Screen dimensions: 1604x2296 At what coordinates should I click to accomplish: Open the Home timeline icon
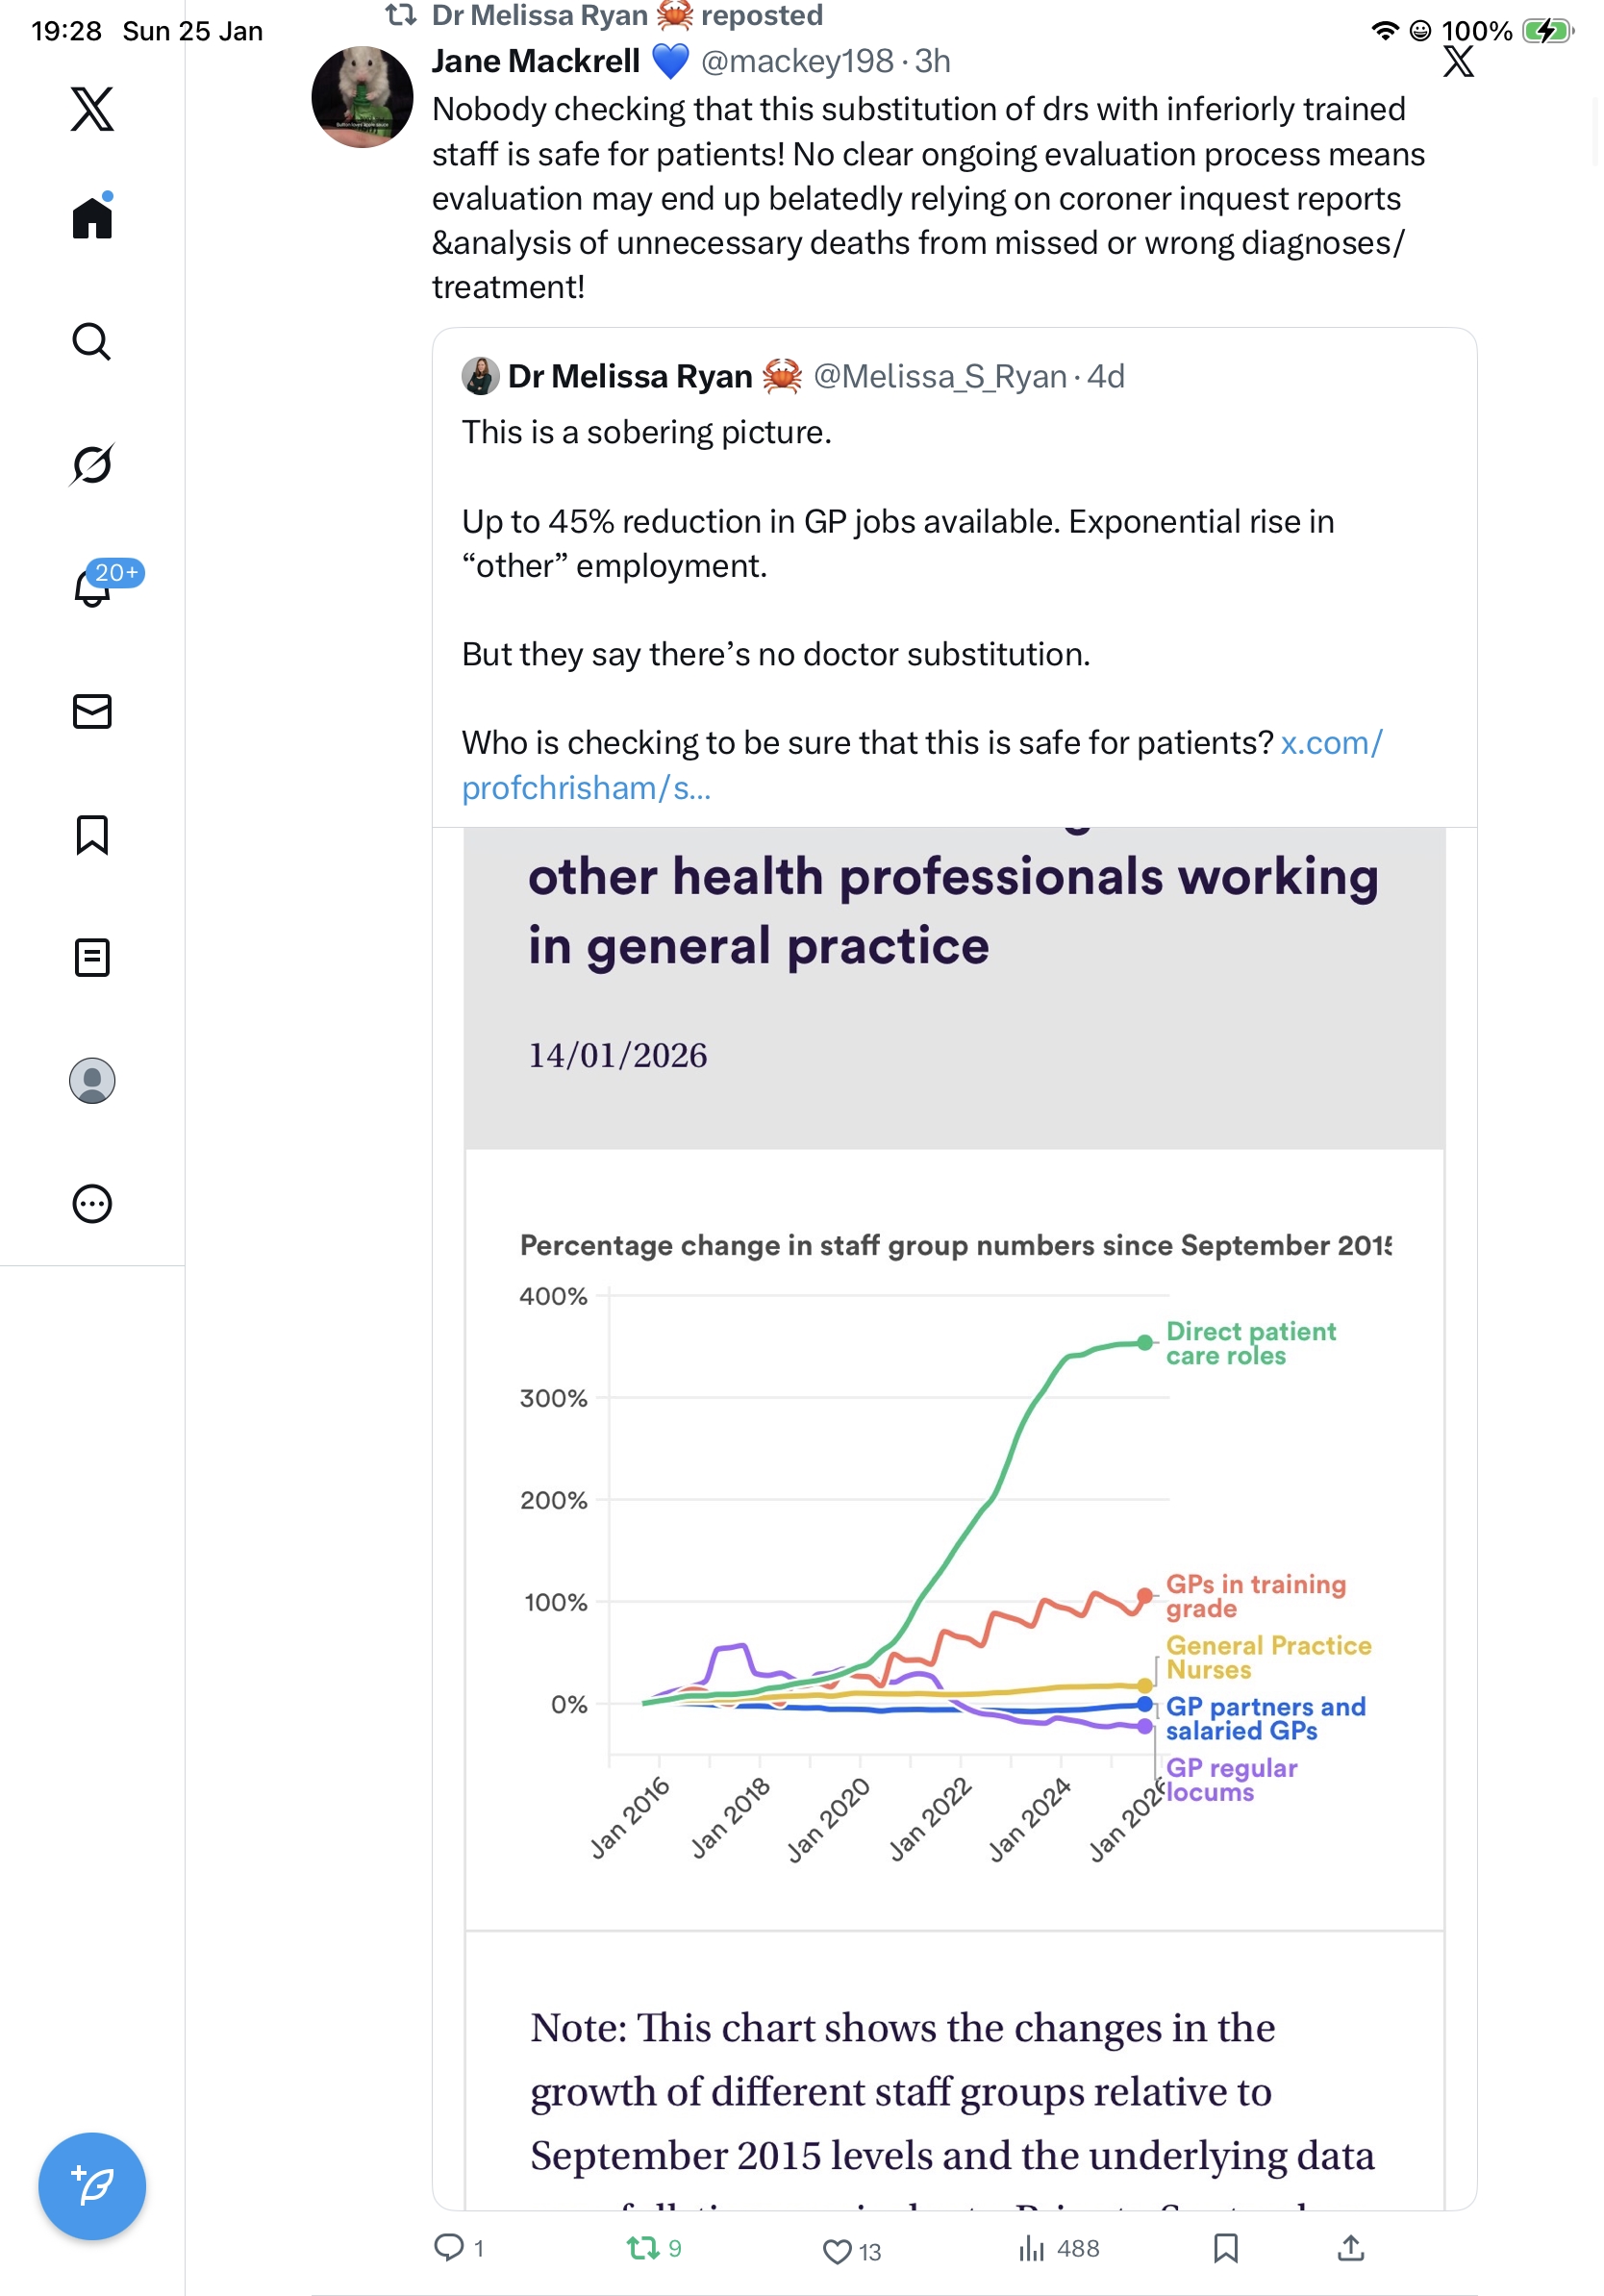click(92, 218)
